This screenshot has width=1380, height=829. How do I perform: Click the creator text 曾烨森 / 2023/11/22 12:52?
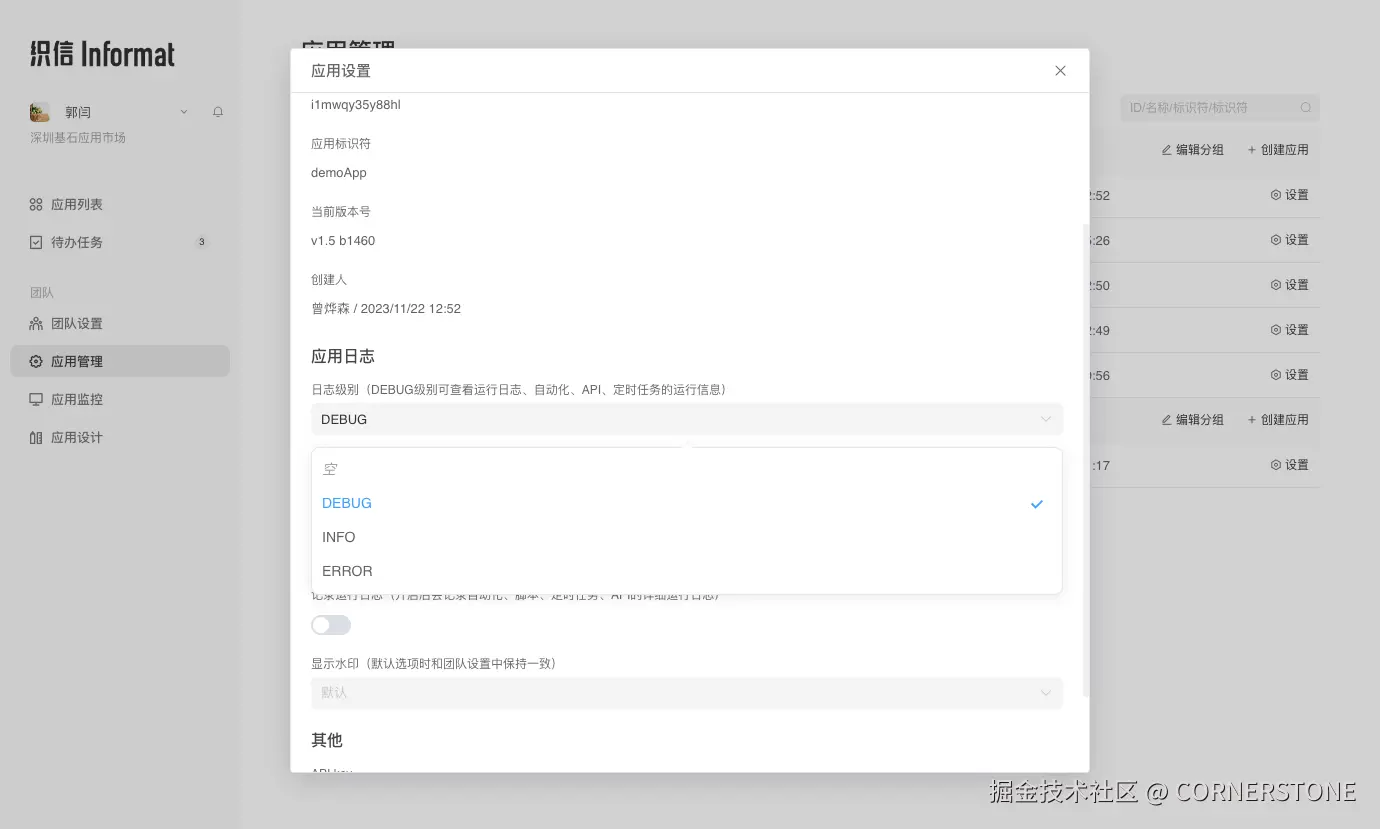[x=386, y=309]
